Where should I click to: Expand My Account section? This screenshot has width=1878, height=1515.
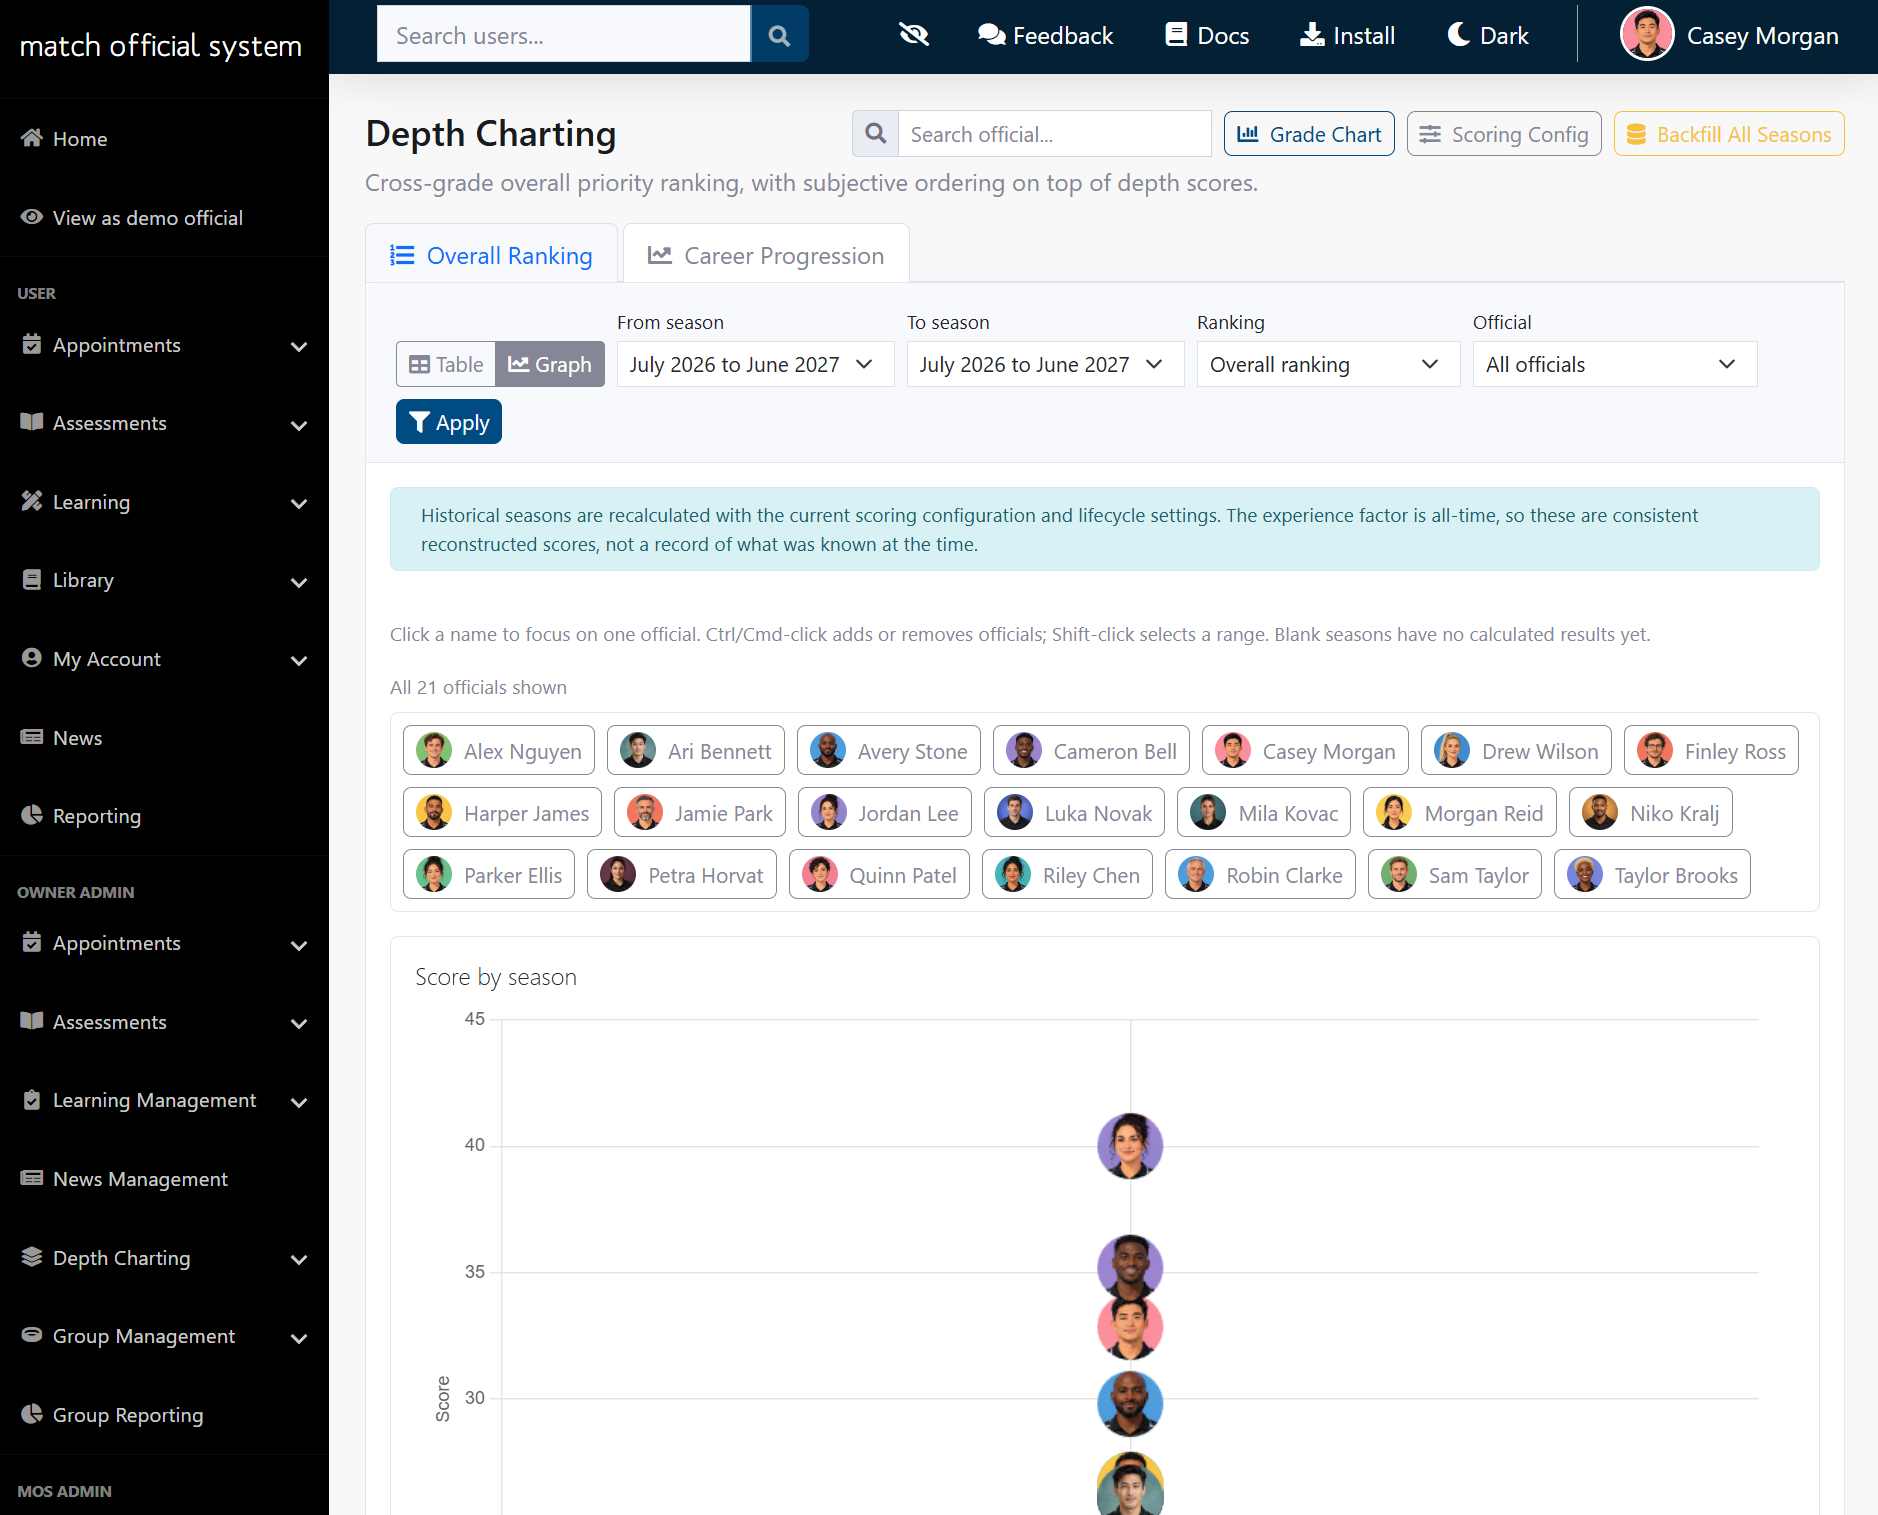(x=164, y=659)
